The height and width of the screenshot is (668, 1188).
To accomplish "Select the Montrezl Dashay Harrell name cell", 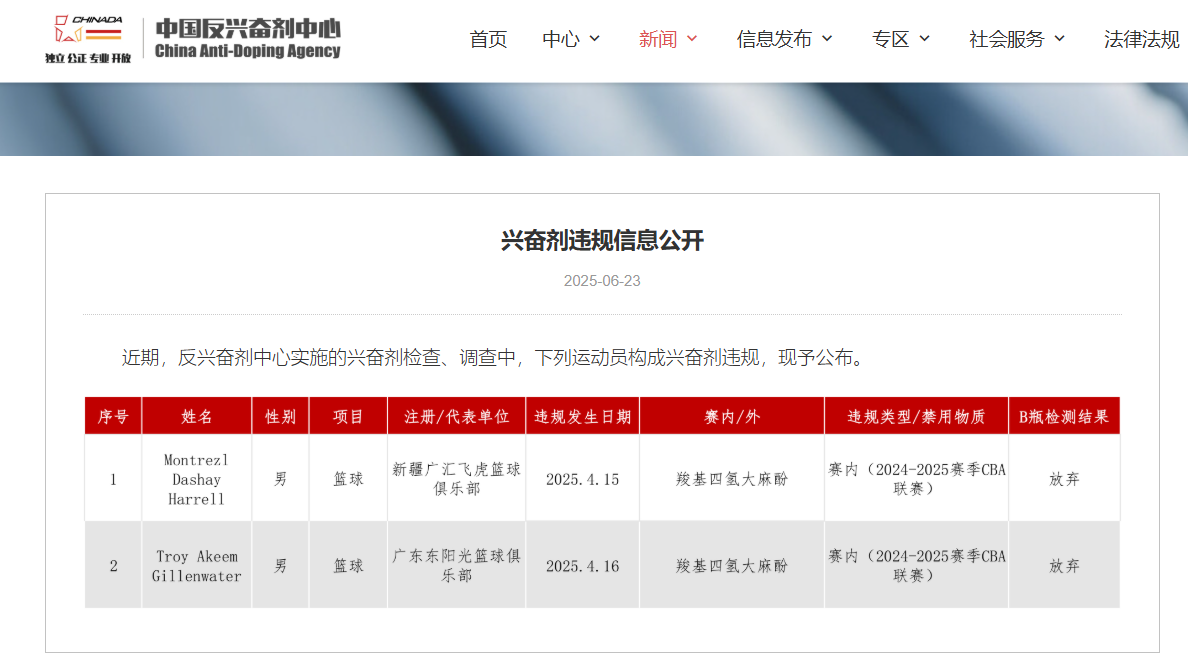I will coord(196,479).
